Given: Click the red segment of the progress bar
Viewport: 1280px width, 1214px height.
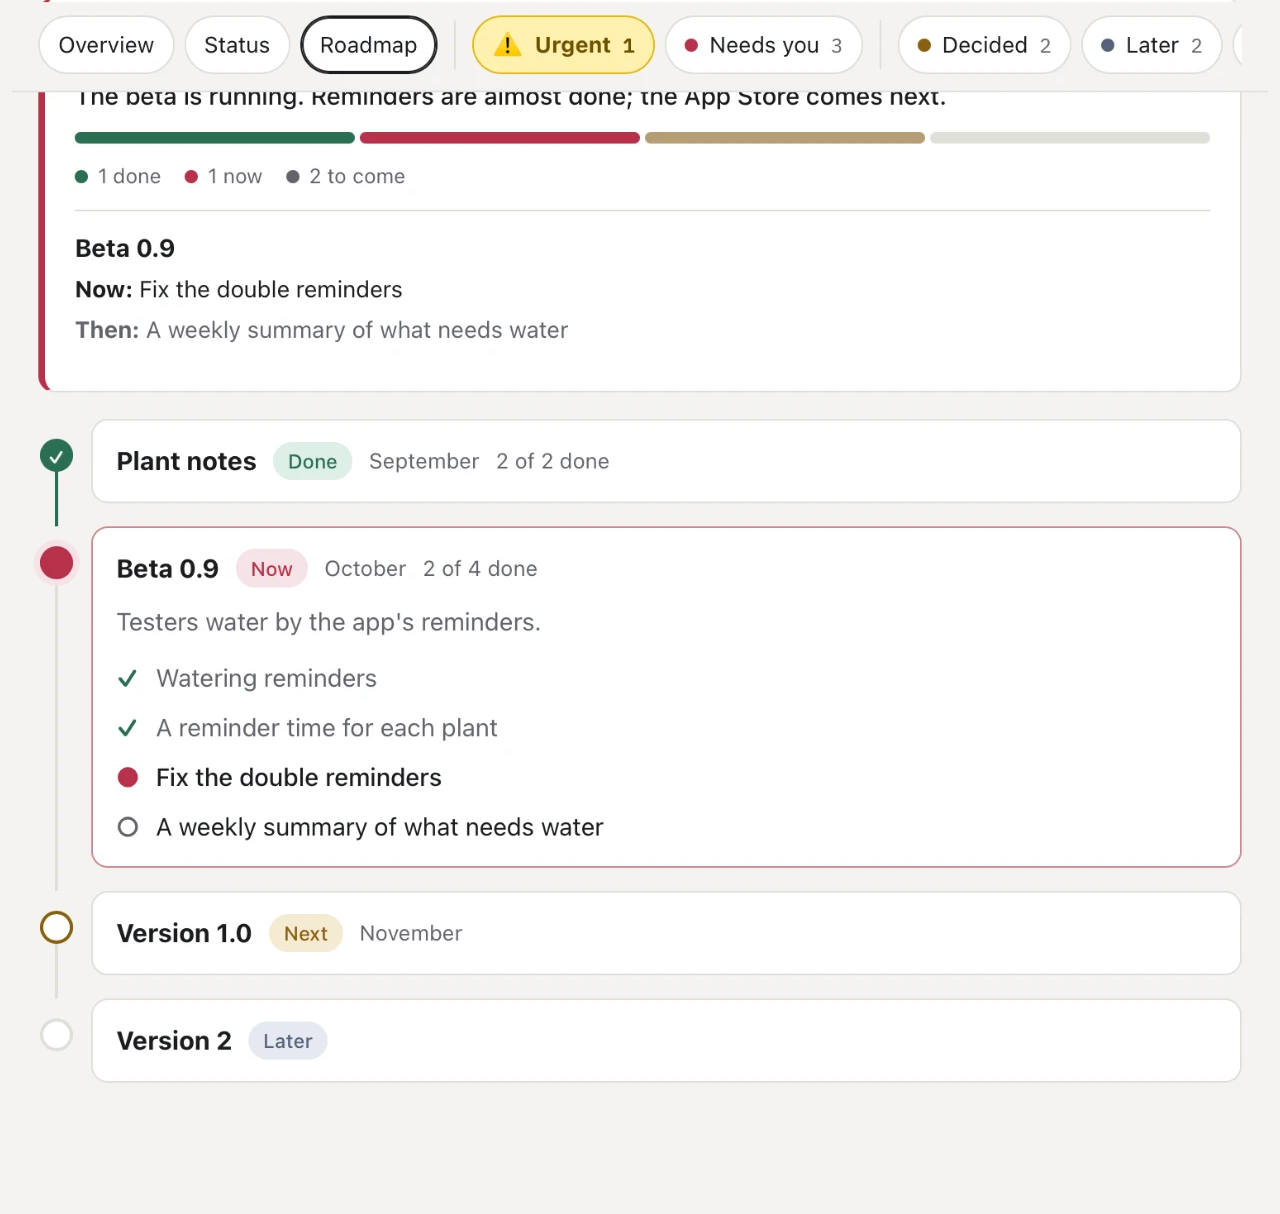Looking at the screenshot, I should 500,138.
